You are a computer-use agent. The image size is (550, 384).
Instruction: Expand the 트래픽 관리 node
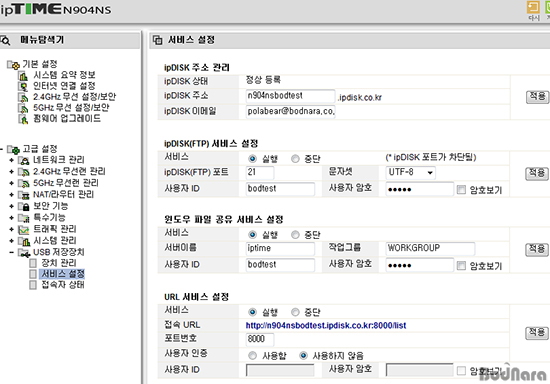[x=12, y=230]
